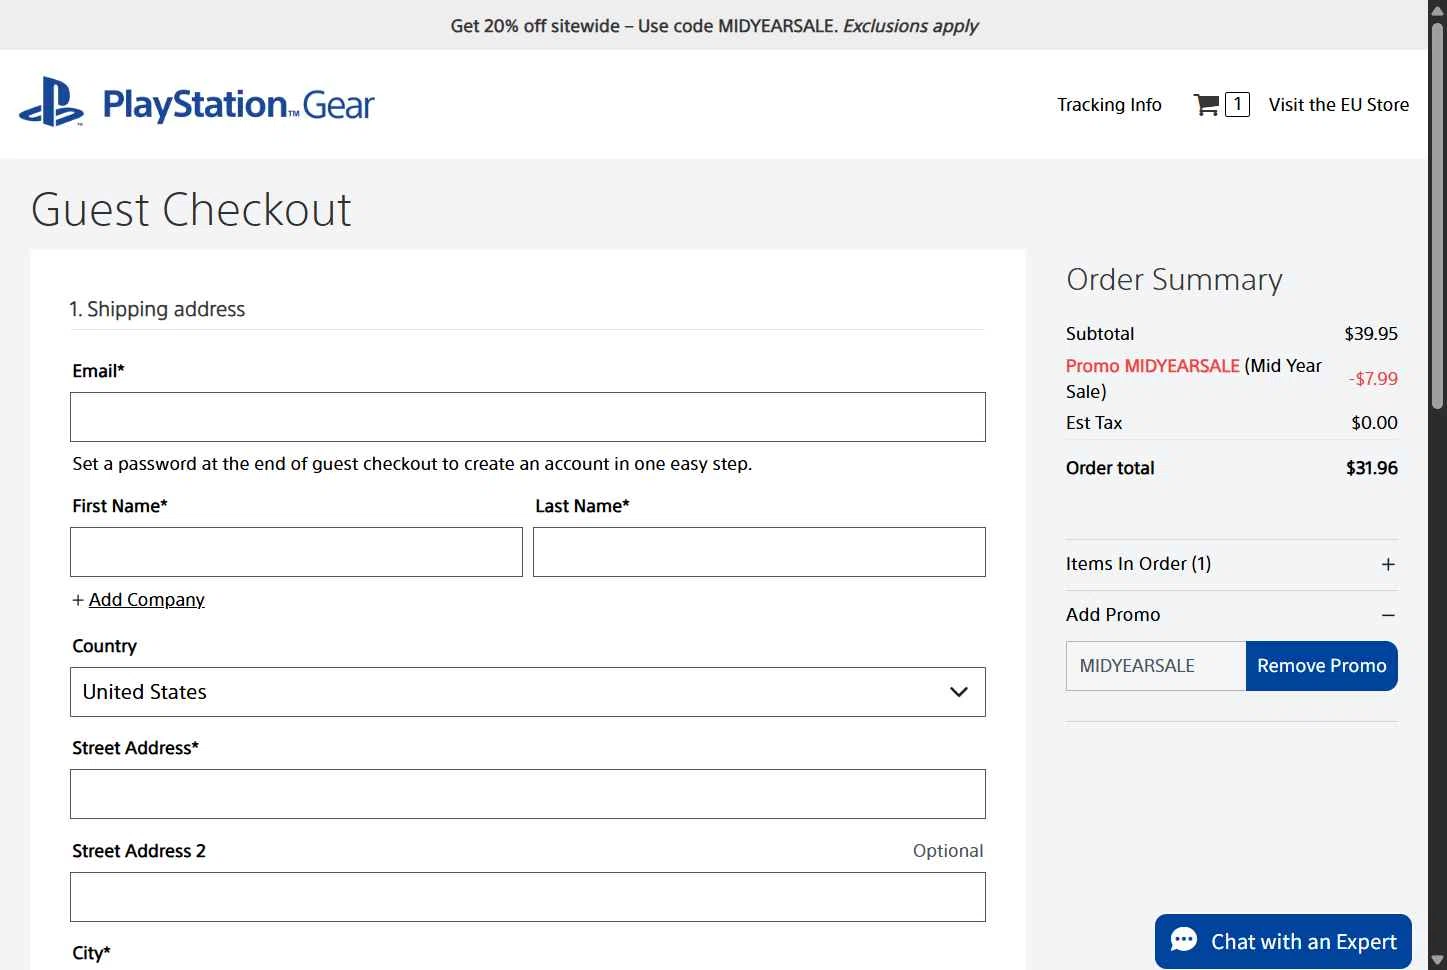
Task: Click the Country dropdown chevron arrow
Action: [958, 692]
